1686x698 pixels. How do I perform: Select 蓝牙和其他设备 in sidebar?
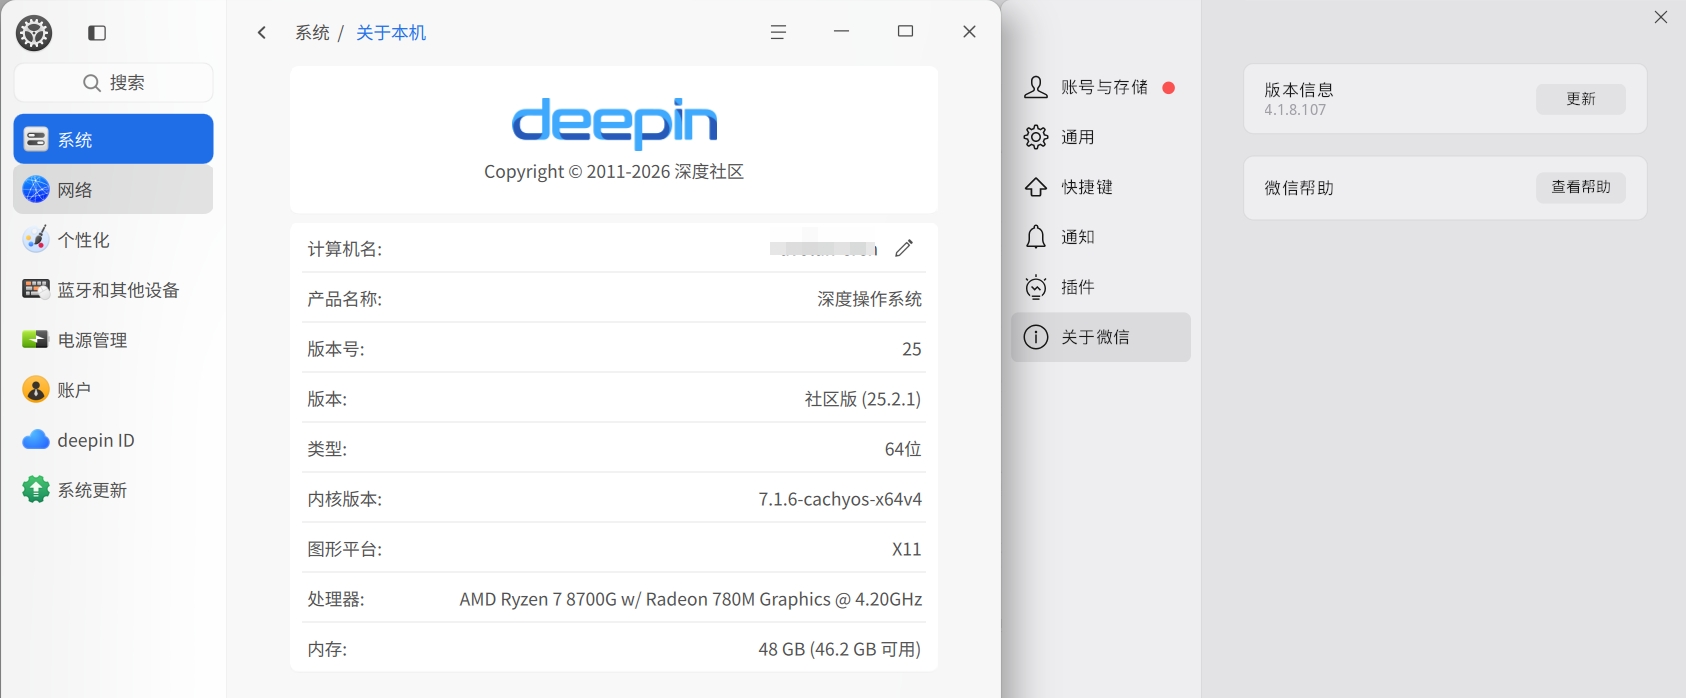pyautogui.click(x=113, y=289)
